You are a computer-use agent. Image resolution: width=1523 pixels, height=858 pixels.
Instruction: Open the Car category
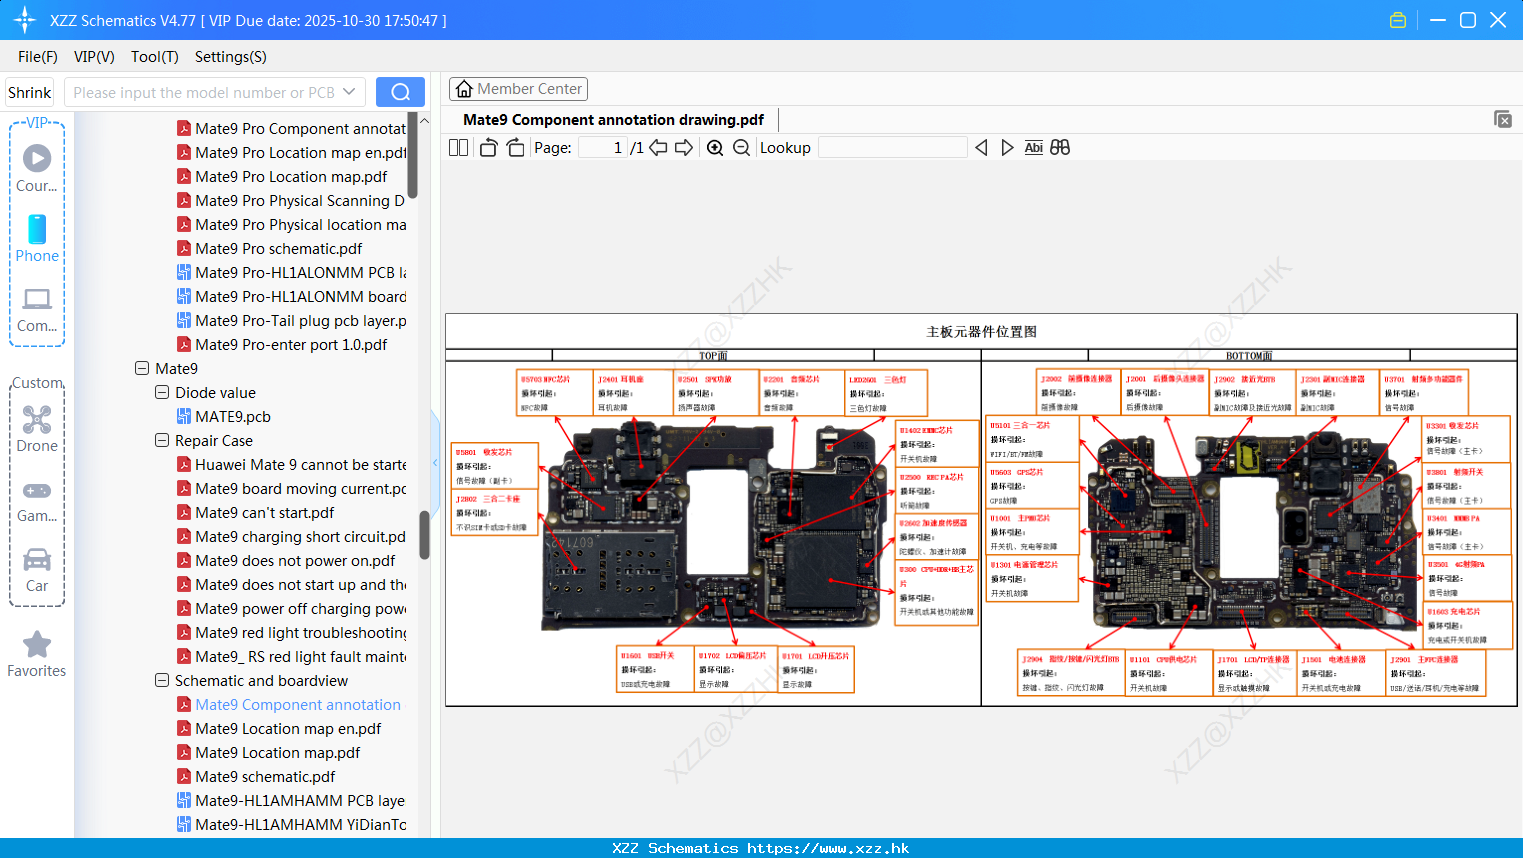[37, 559]
